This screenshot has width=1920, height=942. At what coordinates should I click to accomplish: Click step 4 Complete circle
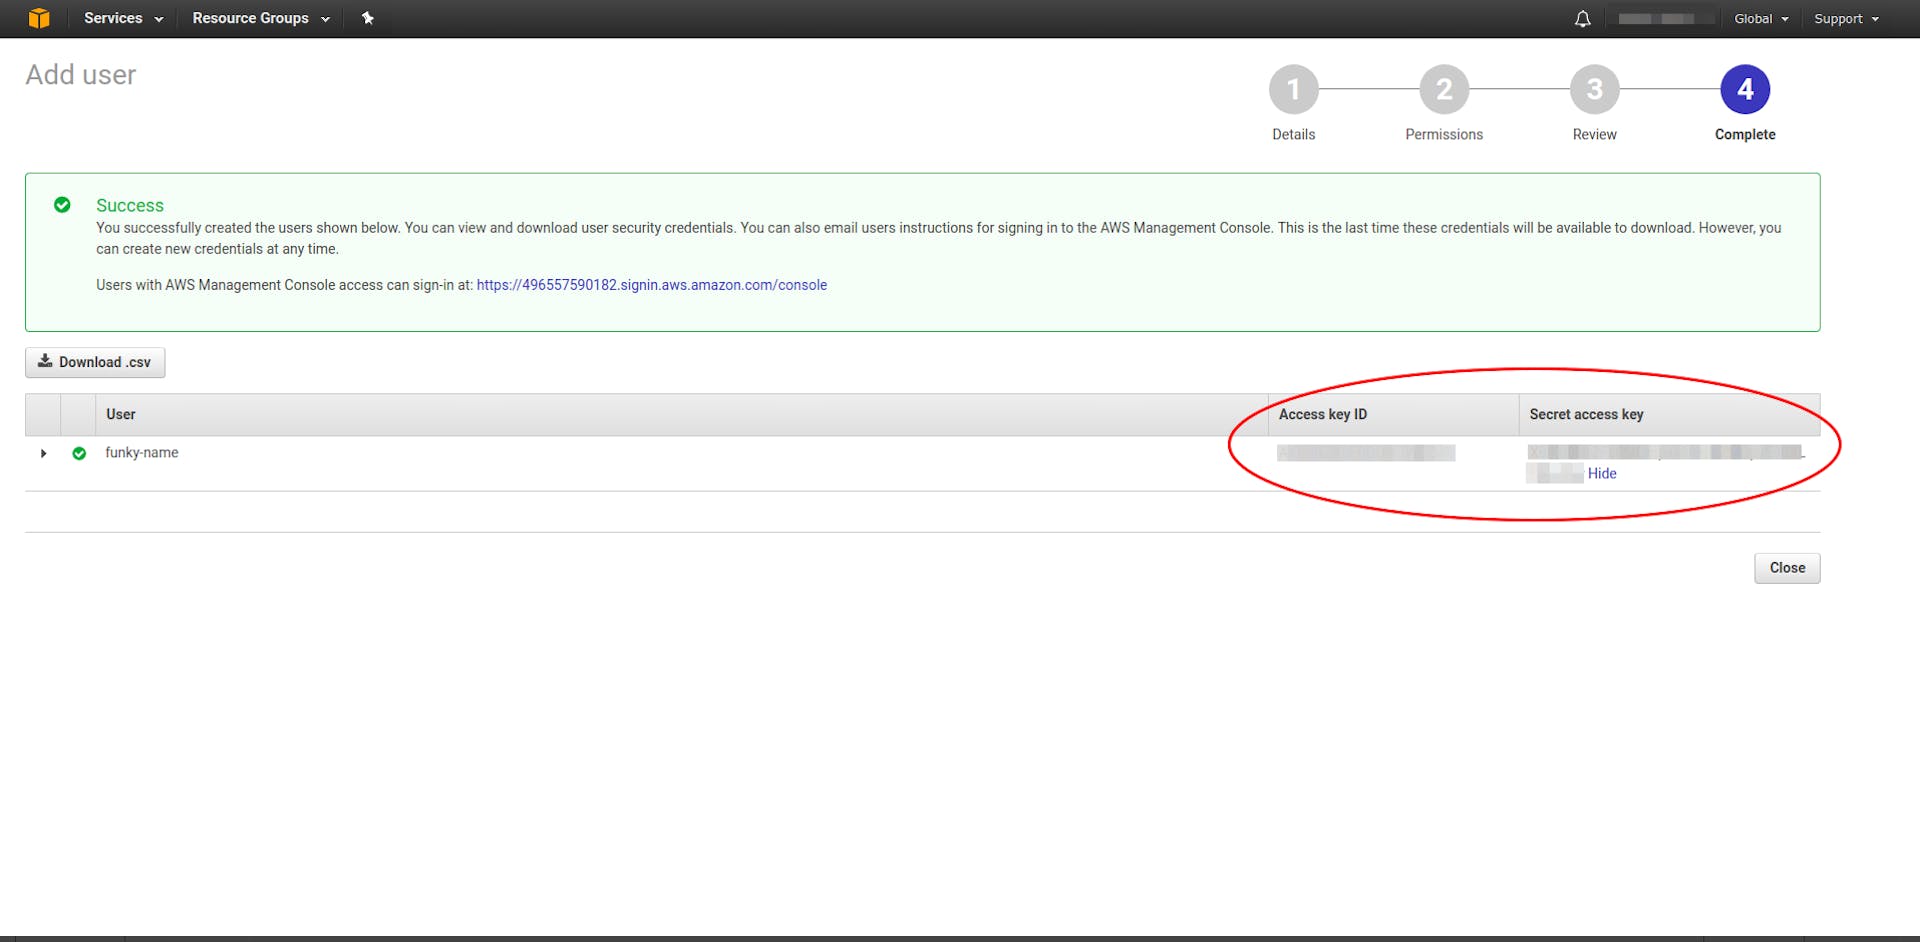(1744, 90)
